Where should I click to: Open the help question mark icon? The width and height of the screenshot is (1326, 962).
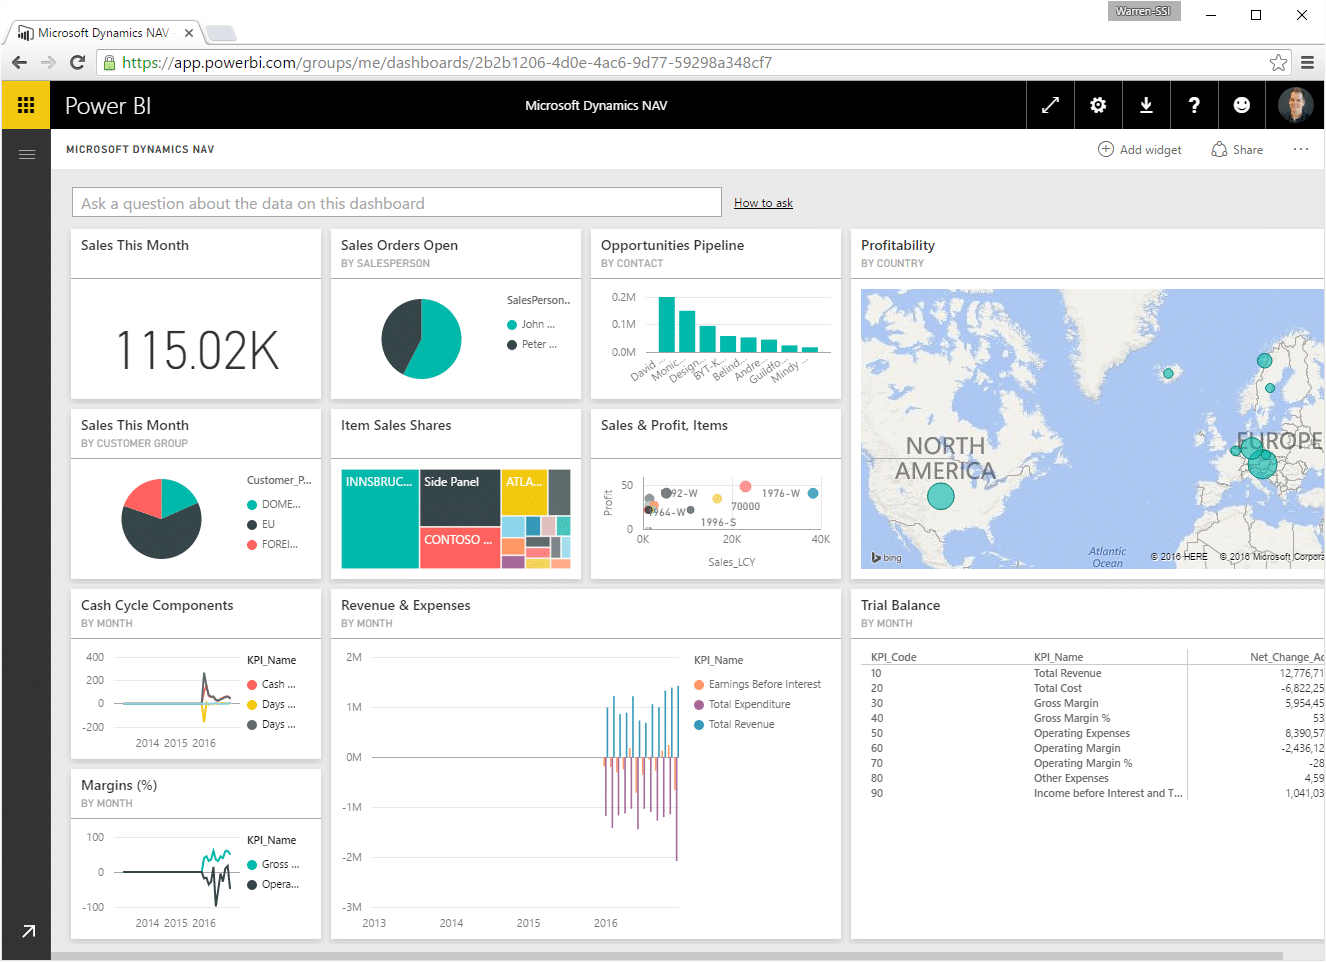coord(1194,105)
